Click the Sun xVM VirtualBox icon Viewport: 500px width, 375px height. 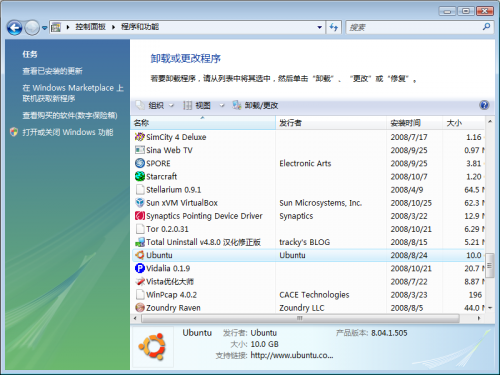(x=140, y=203)
